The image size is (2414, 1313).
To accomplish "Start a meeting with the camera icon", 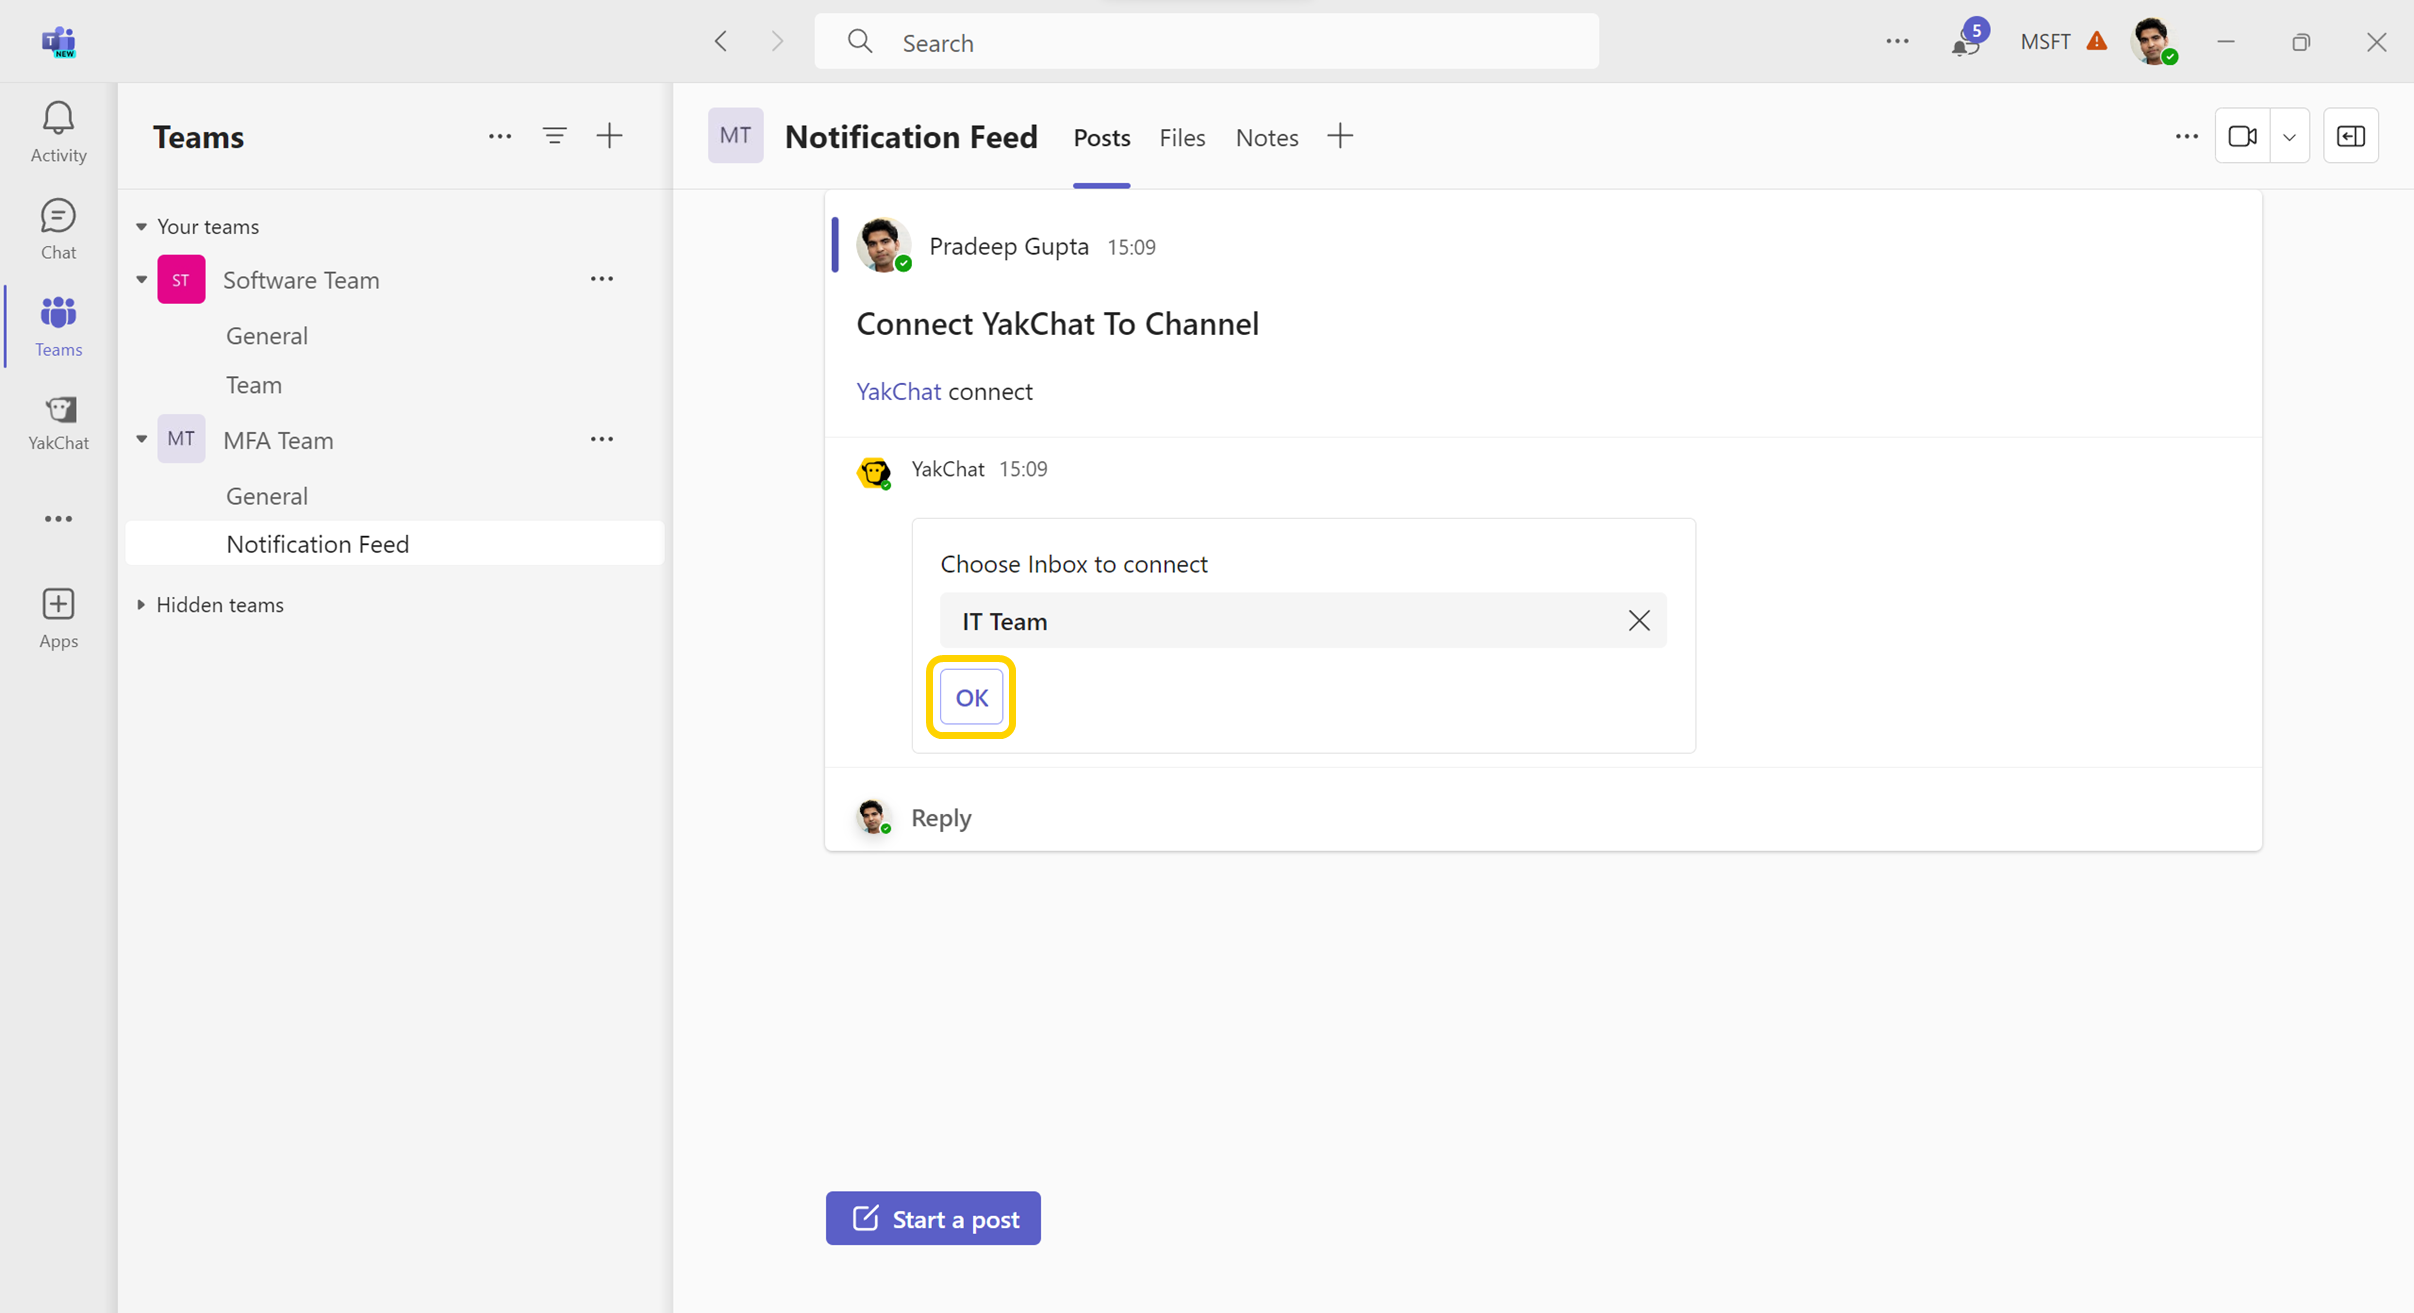I will [x=2242, y=136].
